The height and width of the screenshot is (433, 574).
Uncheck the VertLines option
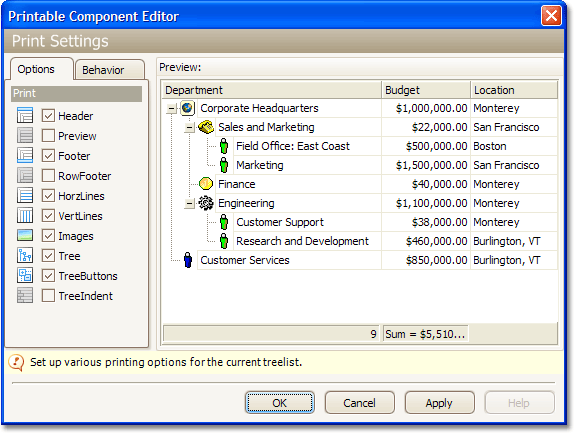coord(48,215)
